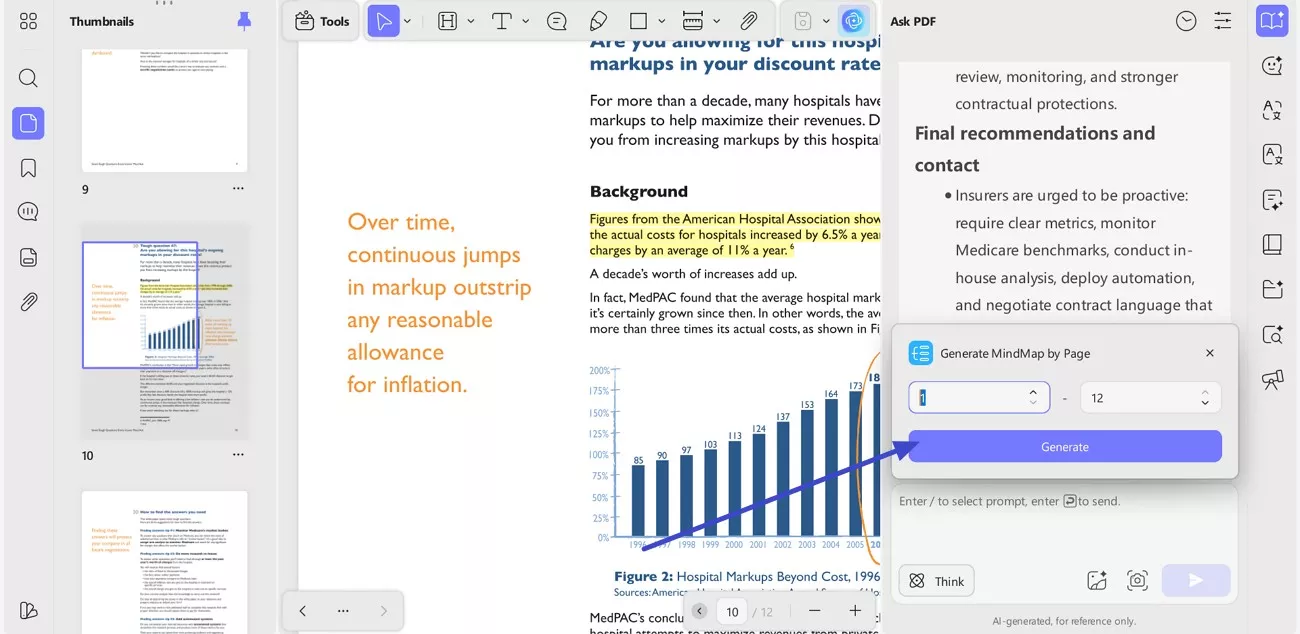Select the rectangle shape tool
Image resolution: width=1300 pixels, height=634 pixels.
638,21
